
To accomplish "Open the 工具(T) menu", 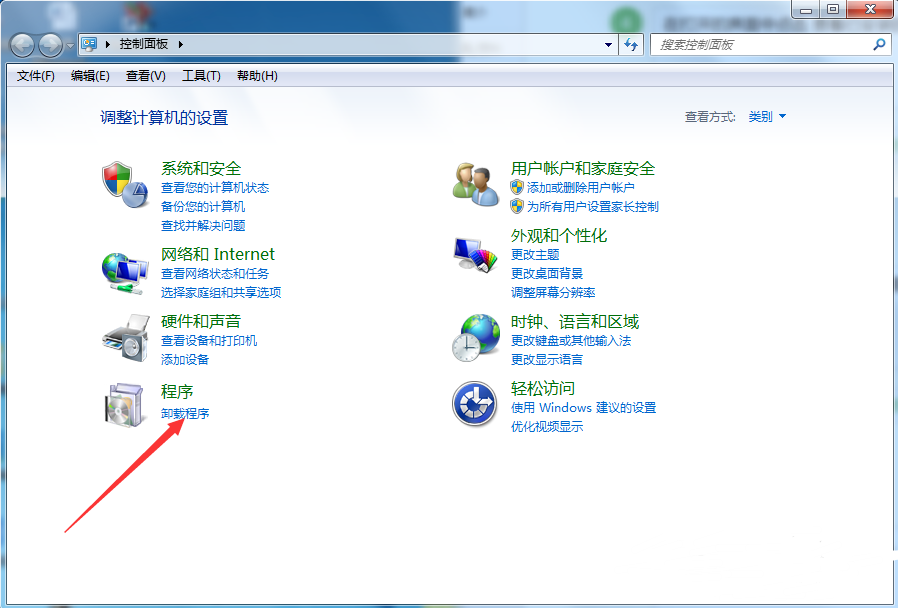I will click(x=201, y=76).
